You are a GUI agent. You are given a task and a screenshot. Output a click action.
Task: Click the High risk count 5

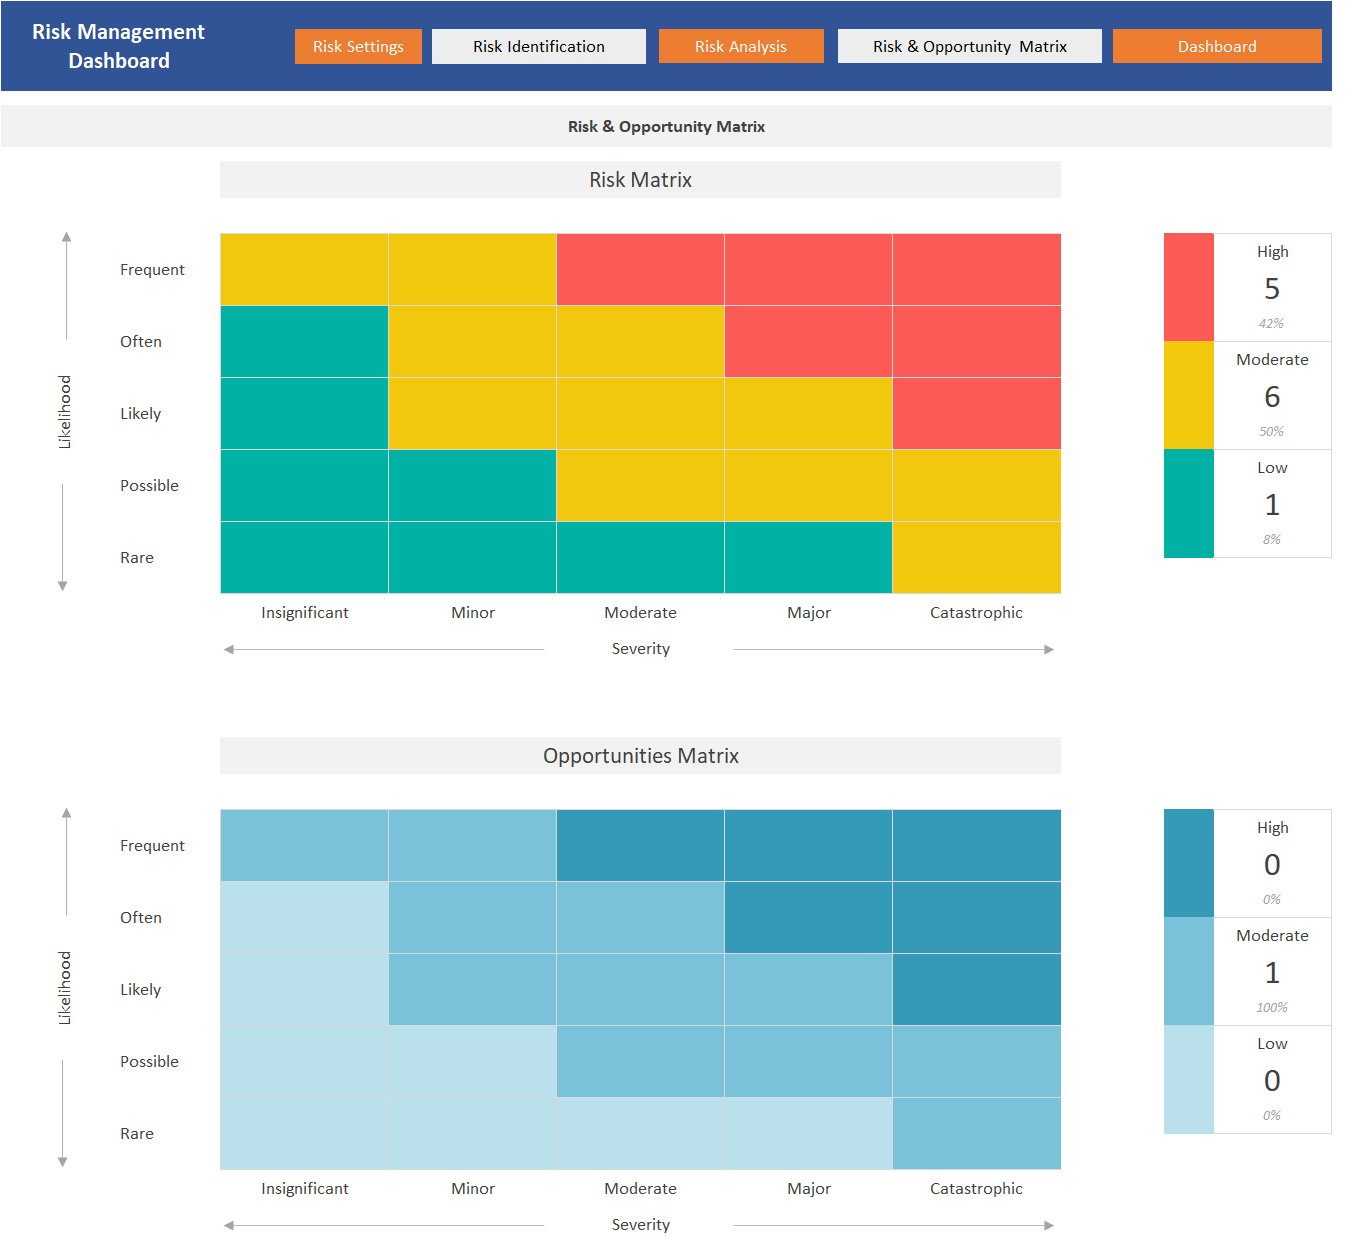(1272, 289)
